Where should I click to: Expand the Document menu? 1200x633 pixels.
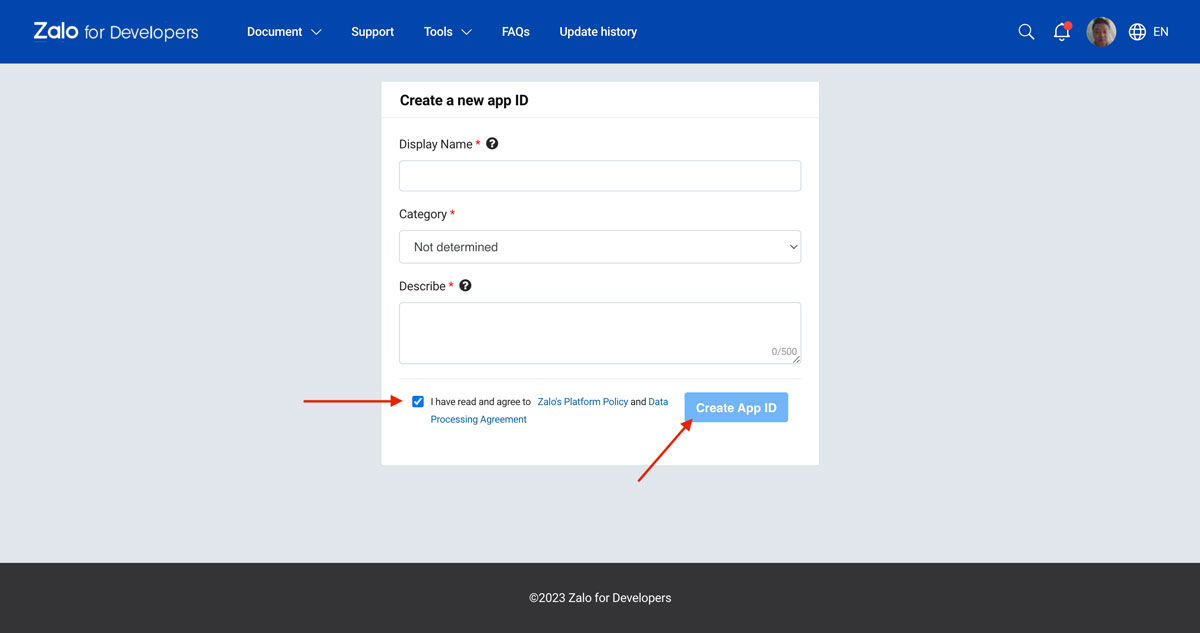click(284, 32)
